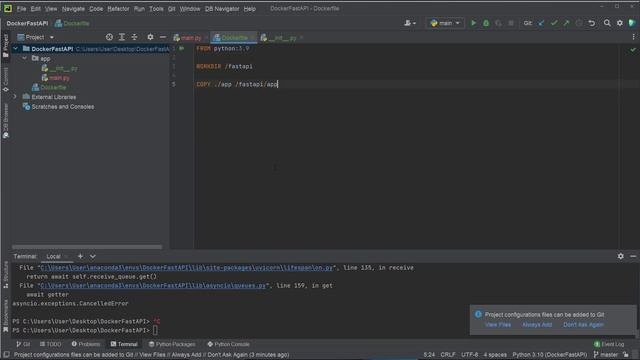
Task: Show Git history clock icon
Action: (x=579, y=23)
